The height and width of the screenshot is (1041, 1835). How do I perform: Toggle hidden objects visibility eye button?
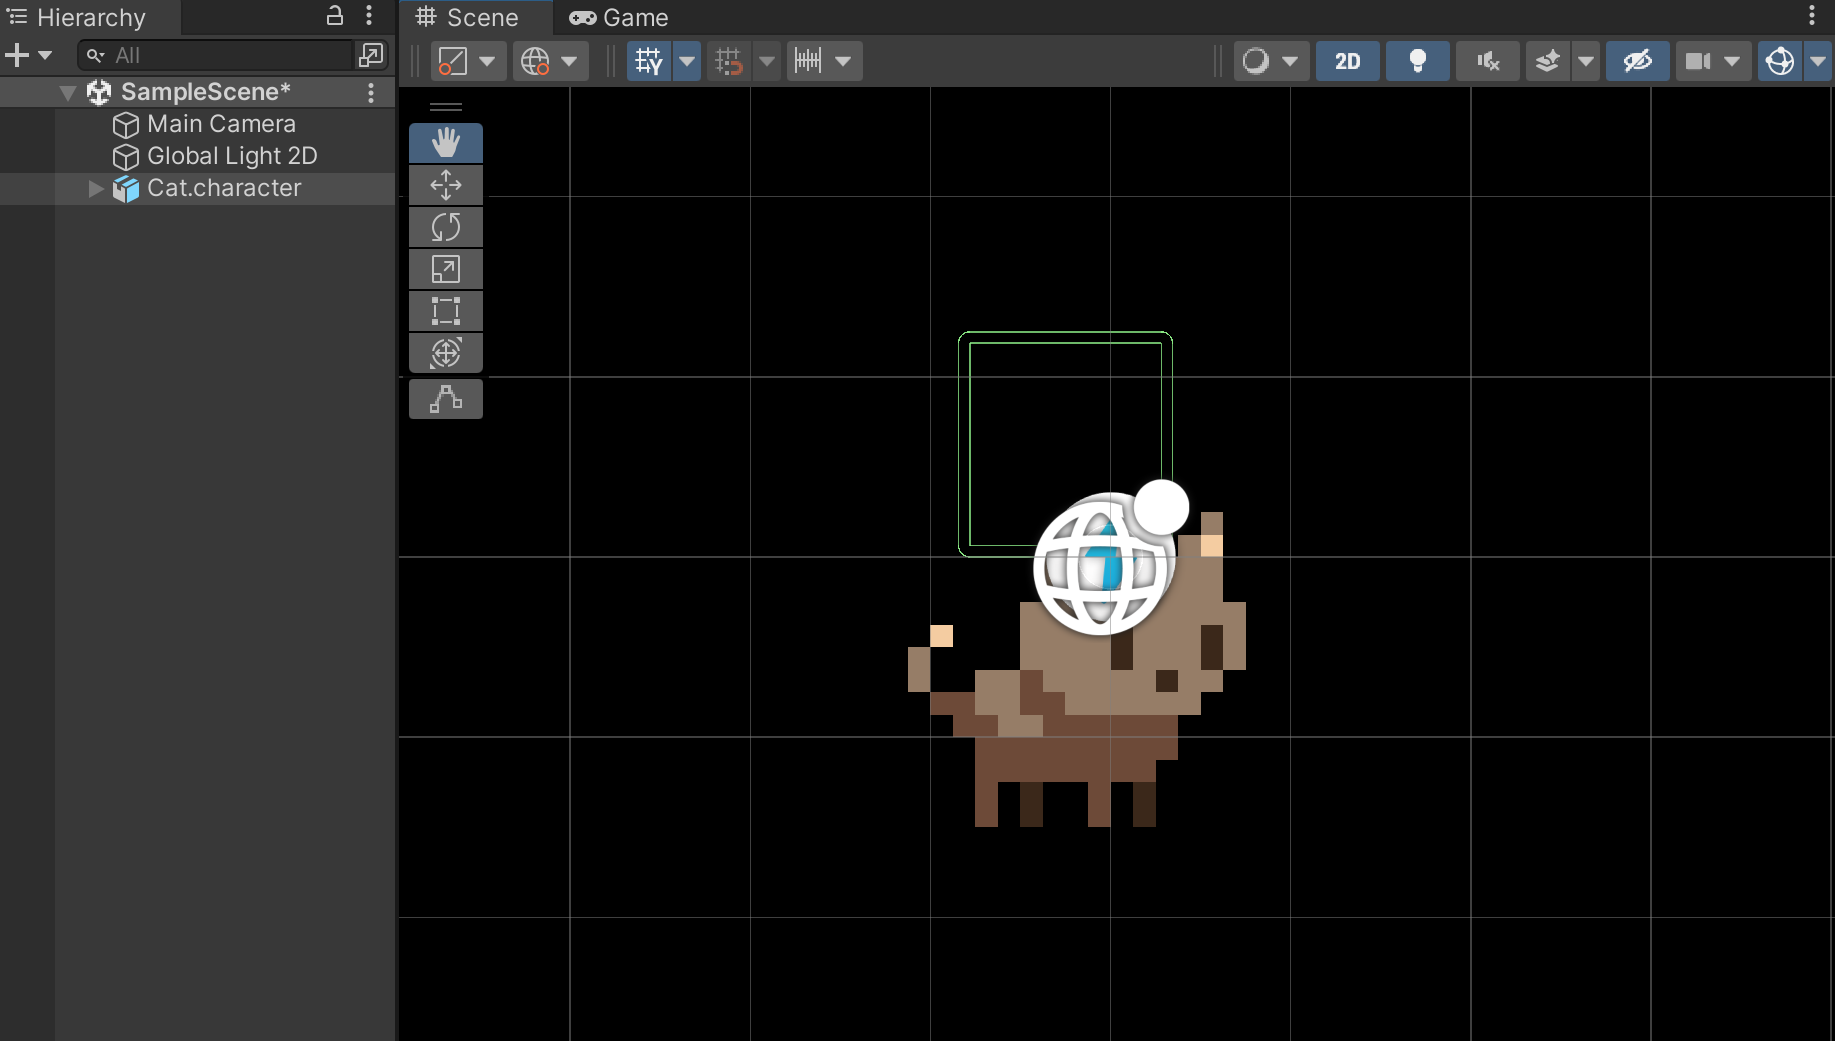tap(1638, 61)
